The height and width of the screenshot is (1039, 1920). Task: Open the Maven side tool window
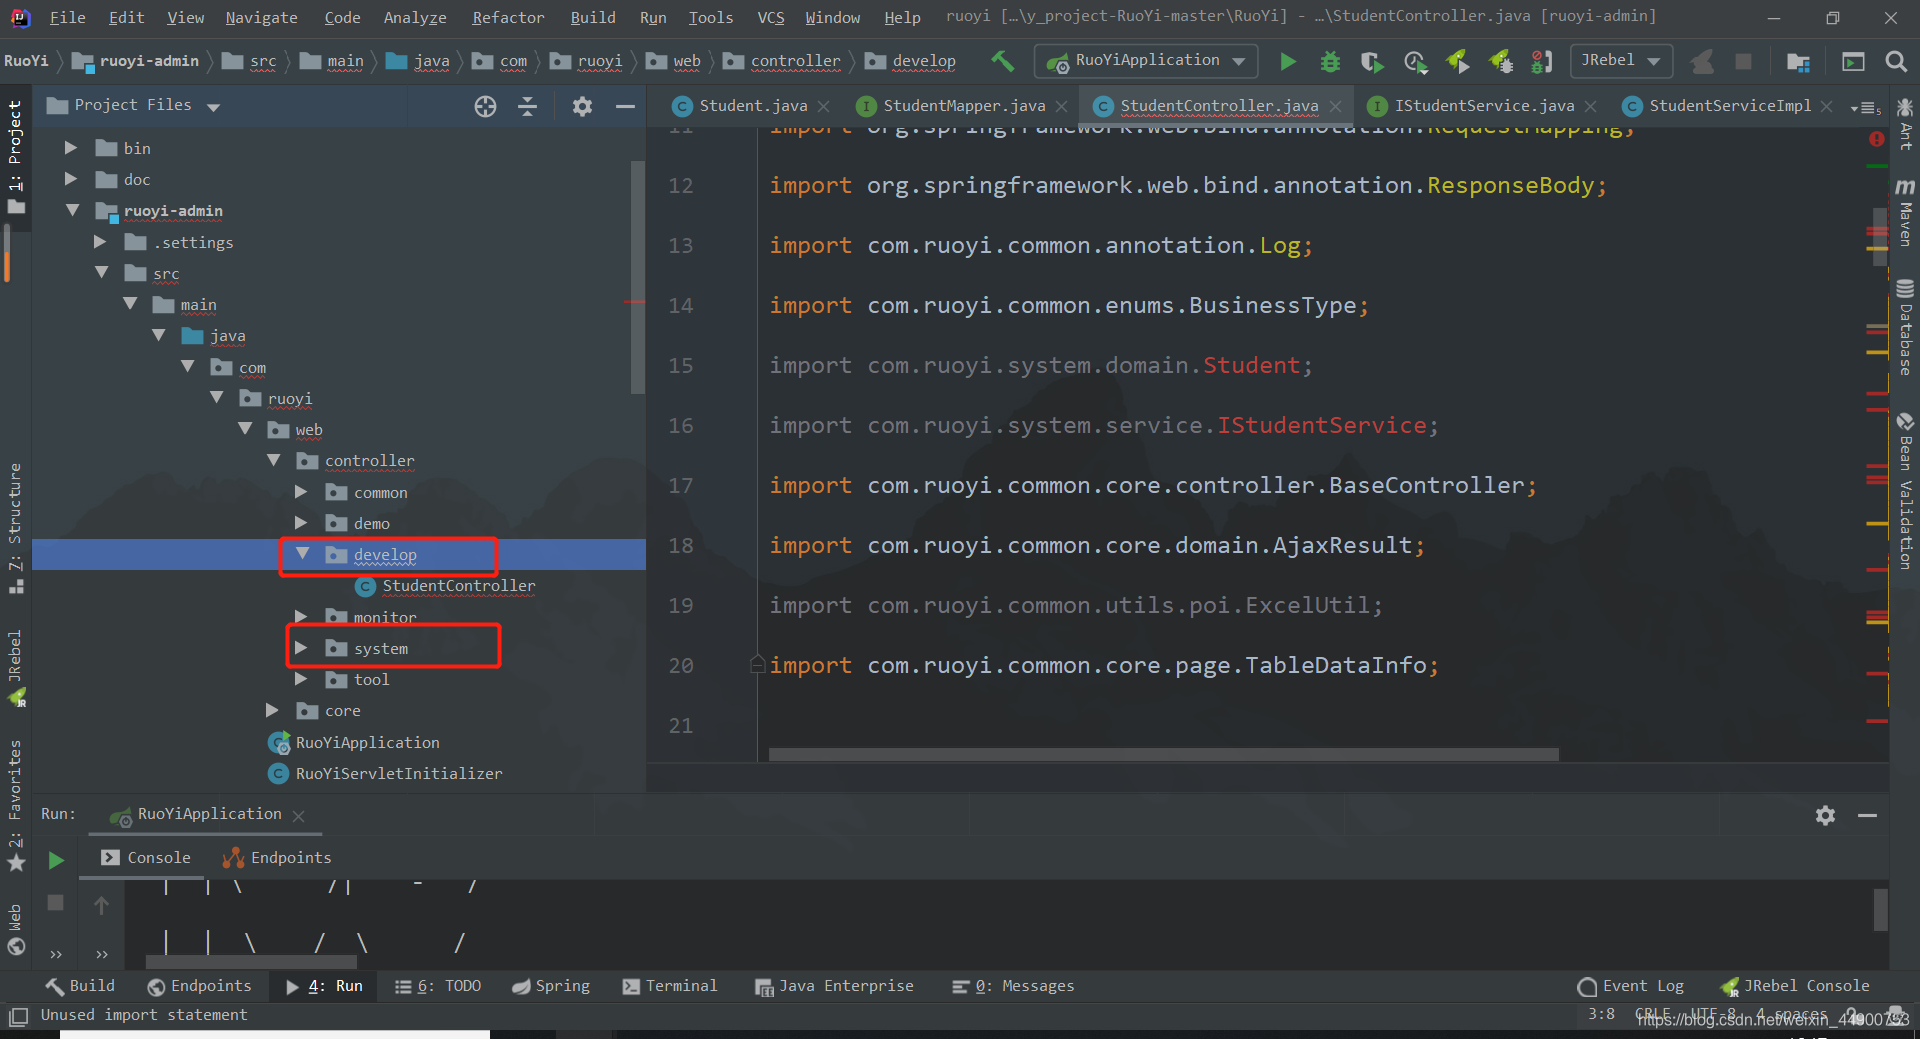click(1905, 211)
